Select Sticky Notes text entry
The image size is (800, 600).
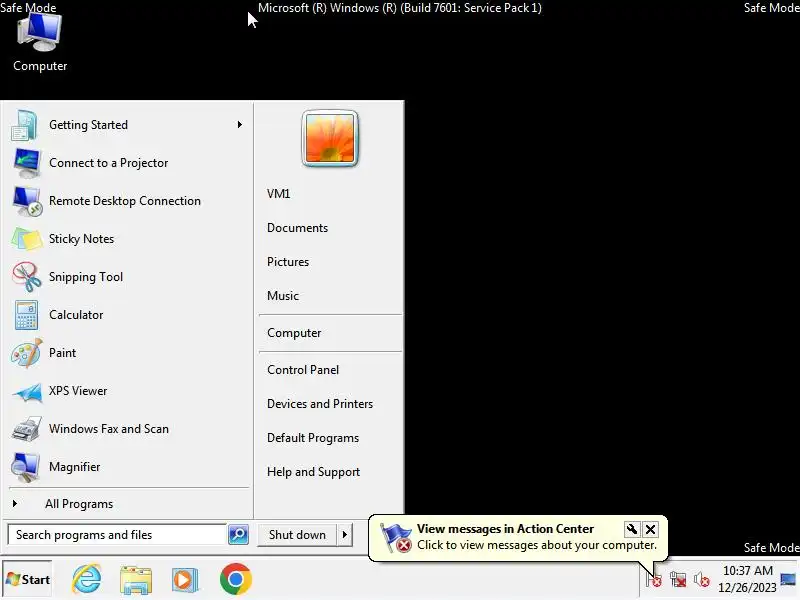tap(82, 239)
